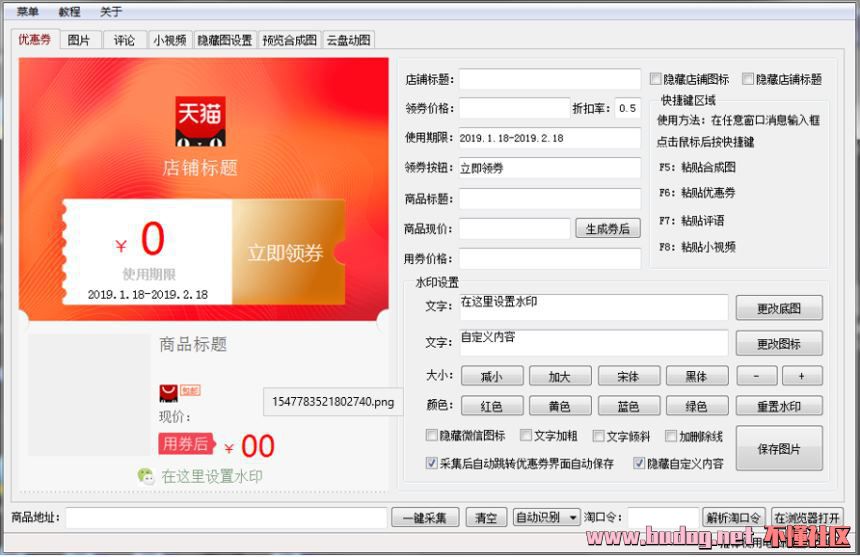Click the 使用期限 date field
This screenshot has width=860, height=557.
[550, 138]
